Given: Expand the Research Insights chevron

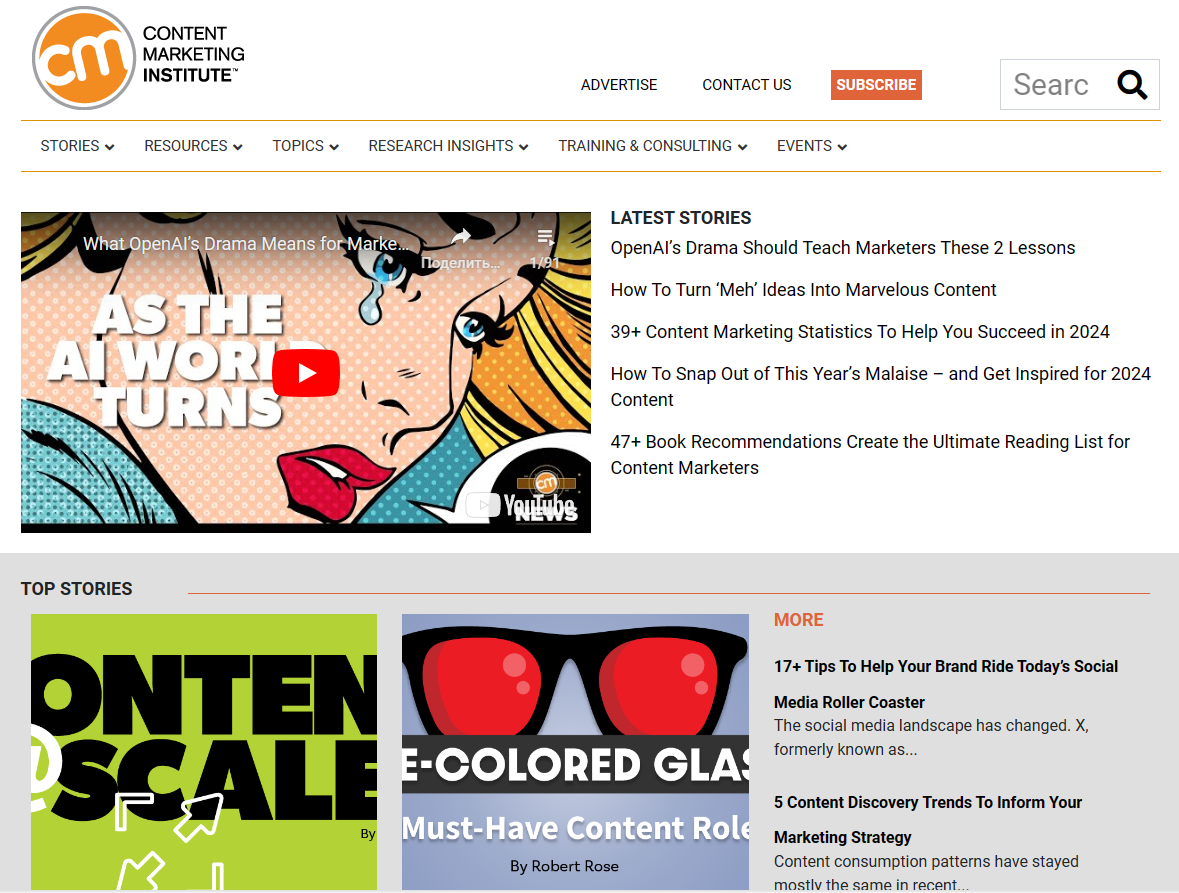Looking at the screenshot, I should click(523, 147).
